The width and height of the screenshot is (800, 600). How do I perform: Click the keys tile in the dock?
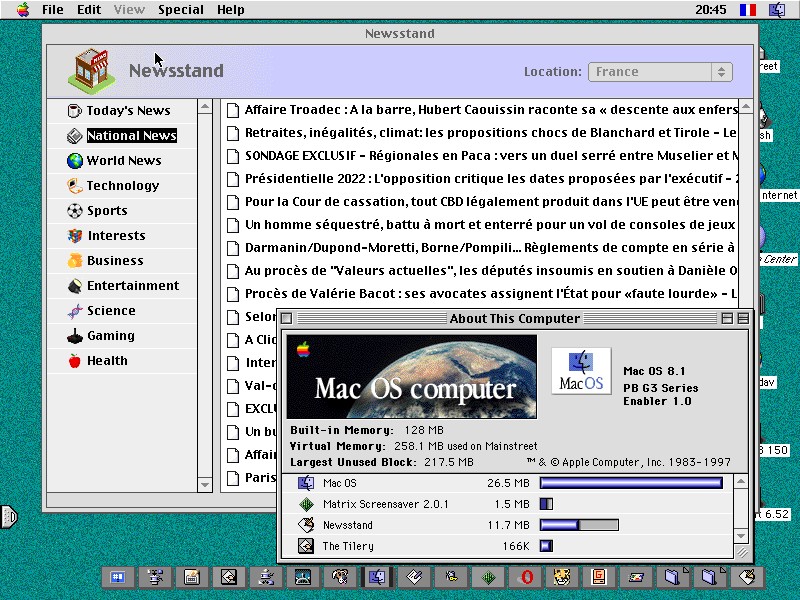[x=452, y=577]
